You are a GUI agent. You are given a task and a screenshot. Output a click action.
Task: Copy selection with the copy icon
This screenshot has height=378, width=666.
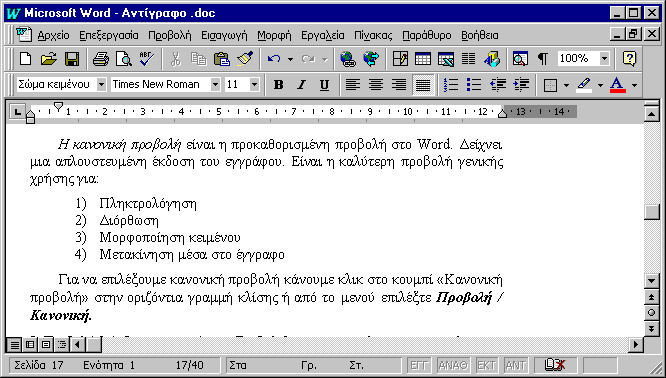pos(198,59)
